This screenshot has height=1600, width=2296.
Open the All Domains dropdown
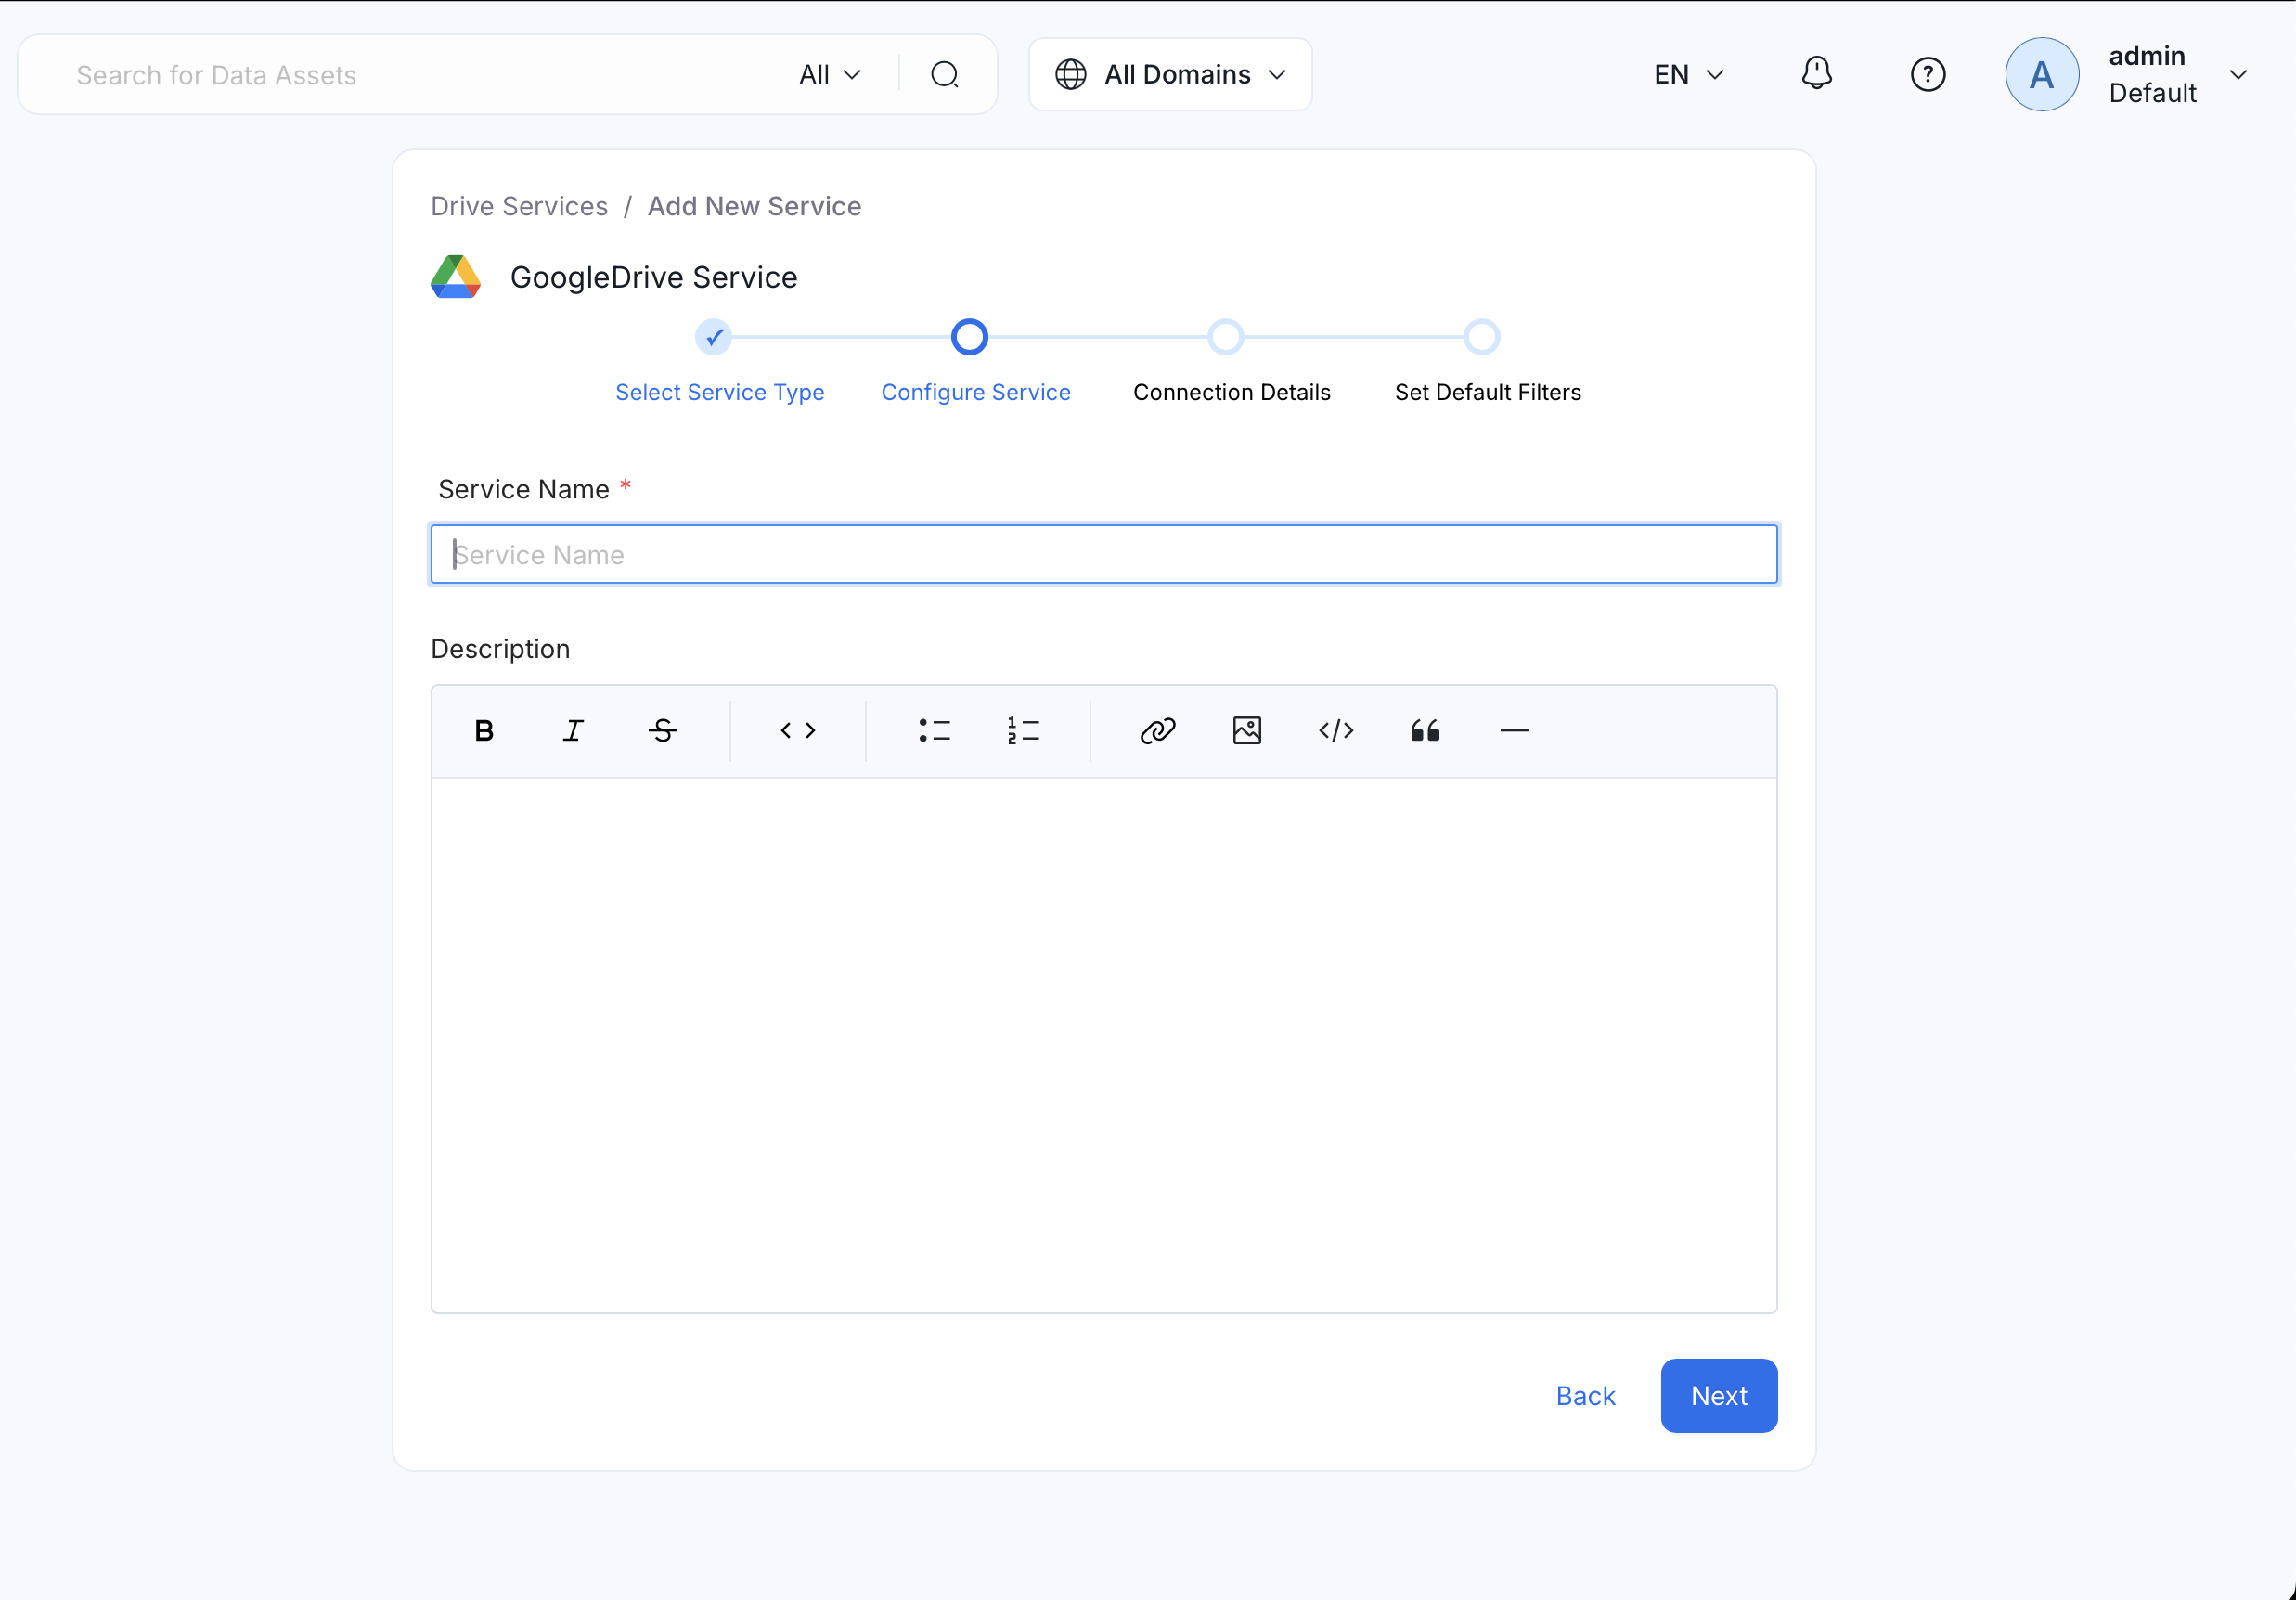click(x=1170, y=75)
